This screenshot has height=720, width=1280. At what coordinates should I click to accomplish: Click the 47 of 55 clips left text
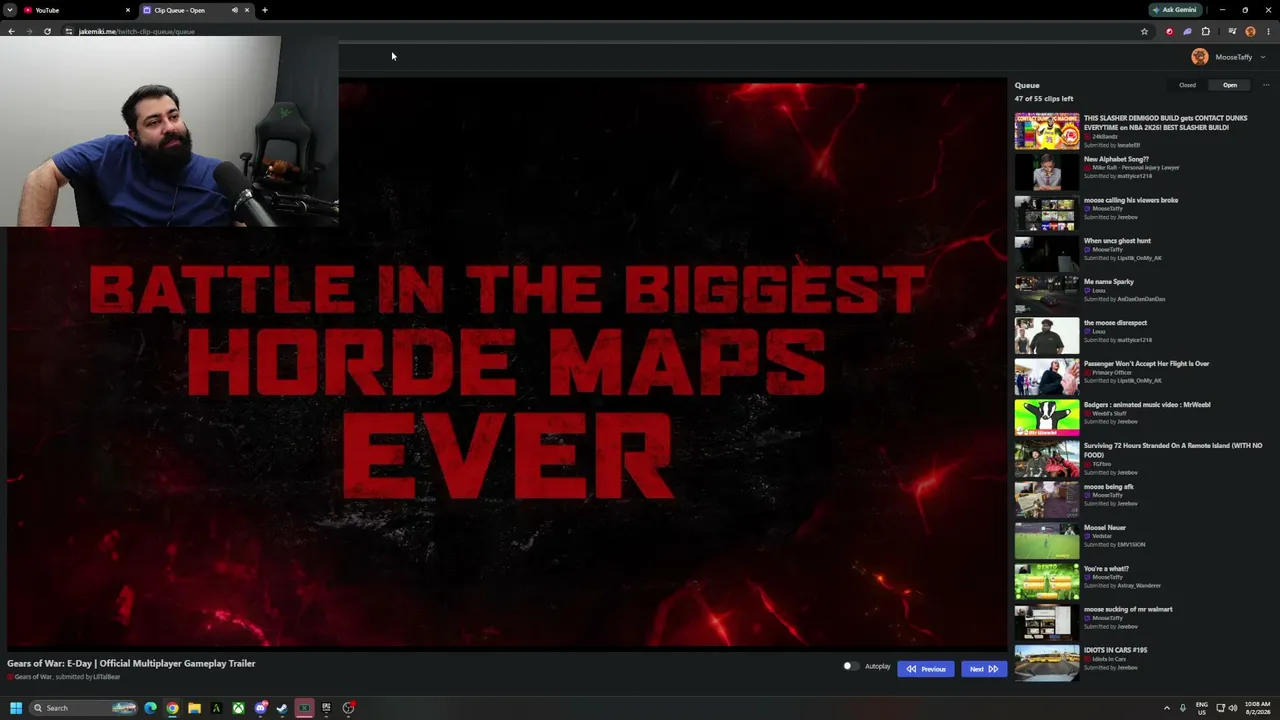pos(1044,99)
